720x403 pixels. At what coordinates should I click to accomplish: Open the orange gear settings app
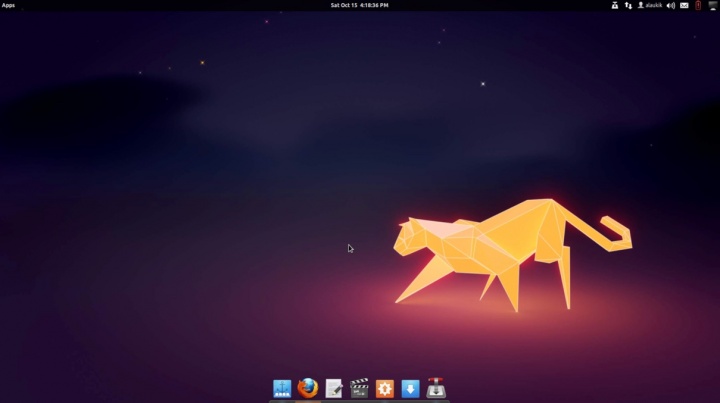point(385,389)
